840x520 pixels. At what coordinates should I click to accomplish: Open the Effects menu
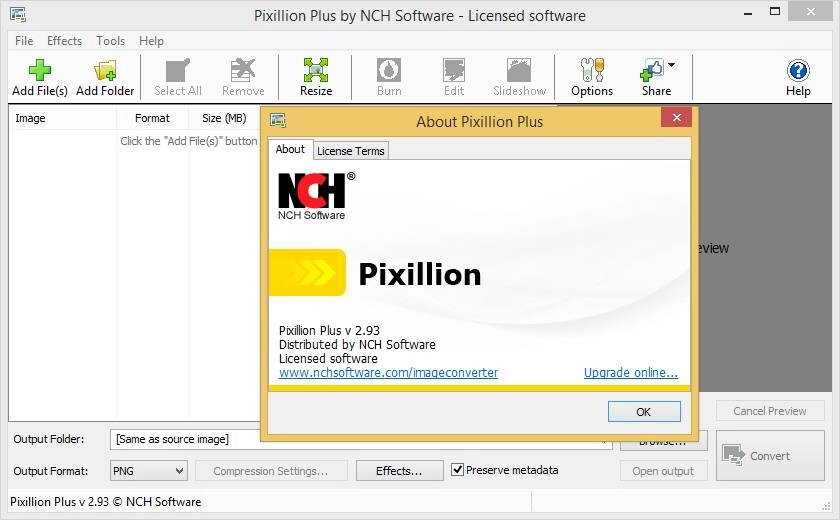point(64,41)
